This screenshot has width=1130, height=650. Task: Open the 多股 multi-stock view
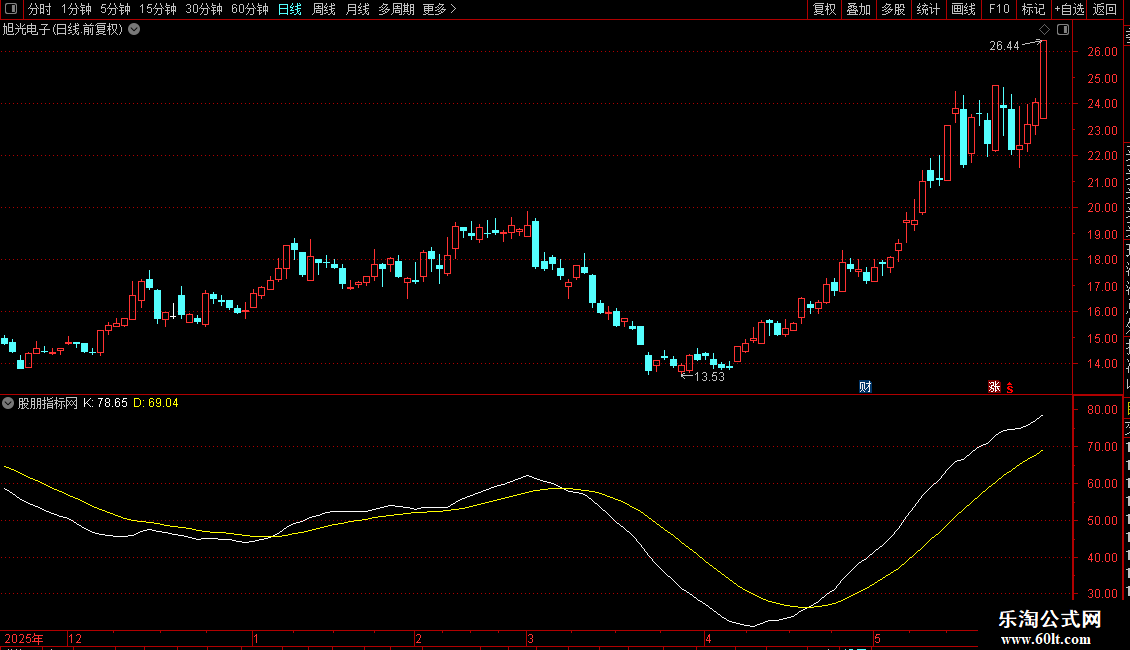click(894, 9)
